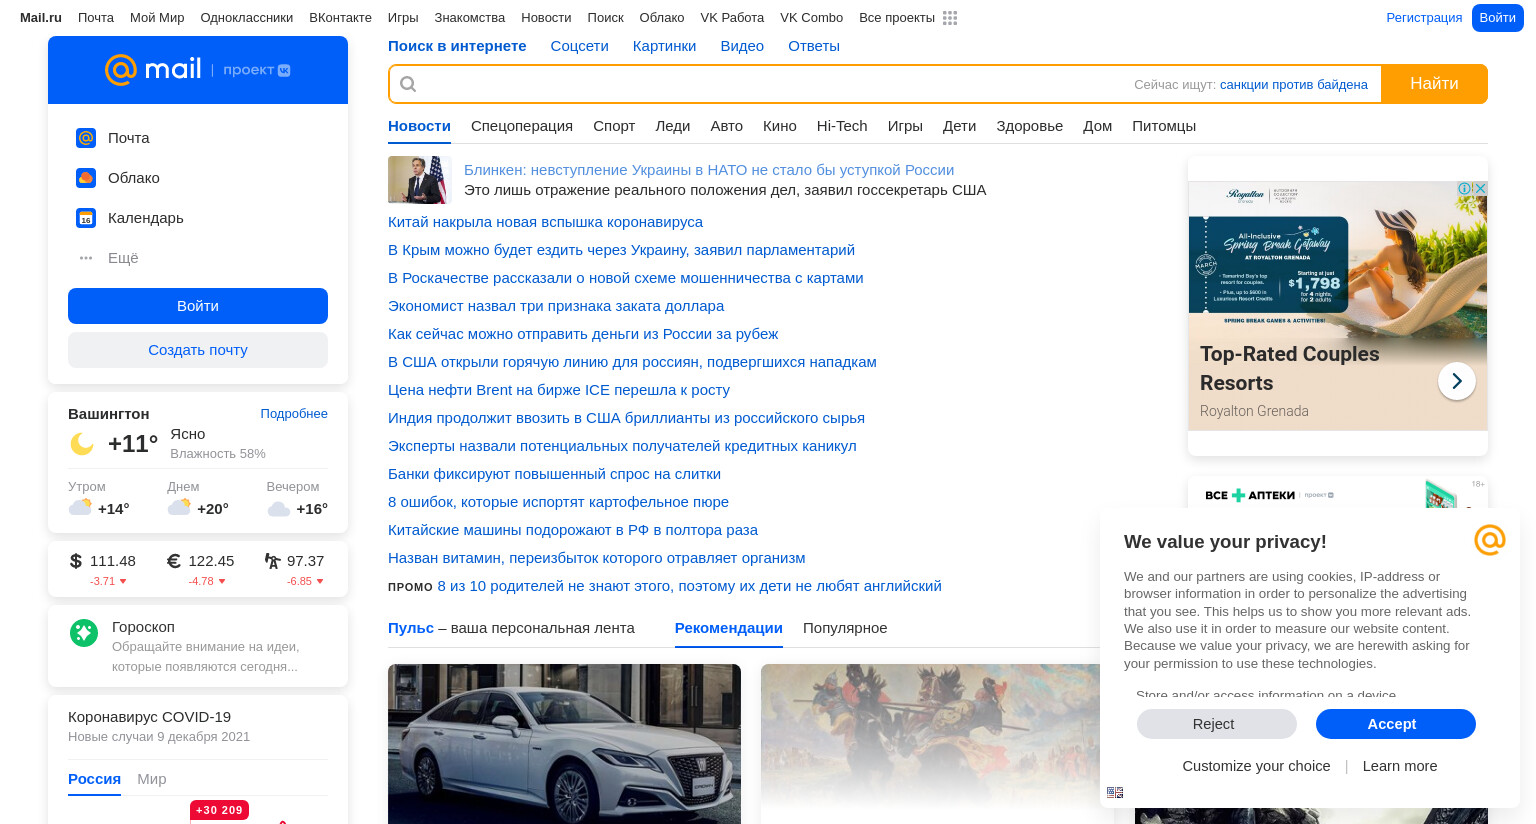Click the Войти button in top bar
Screen dimensions: 1536x824
click(x=1498, y=18)
